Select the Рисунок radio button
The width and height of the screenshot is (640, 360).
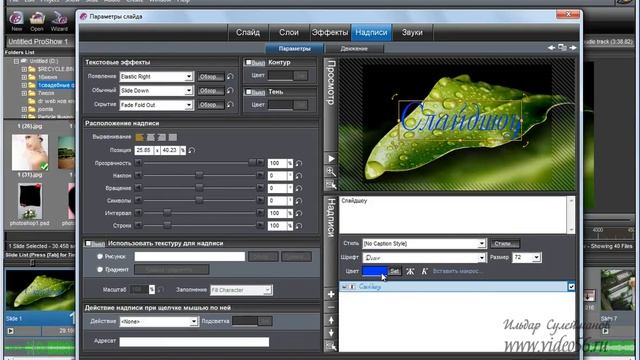[100, 257]
